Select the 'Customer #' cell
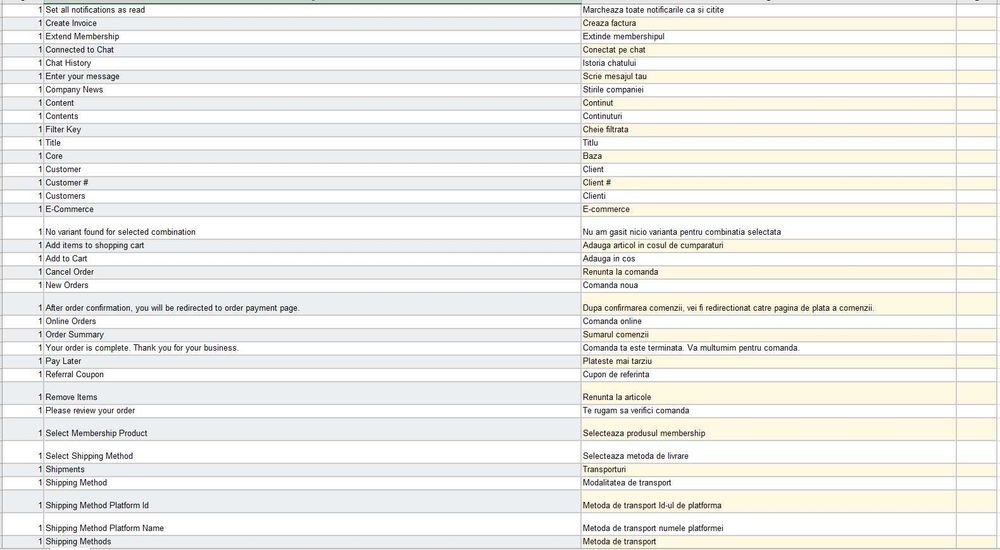1000x550 pixels. [312, 183]
